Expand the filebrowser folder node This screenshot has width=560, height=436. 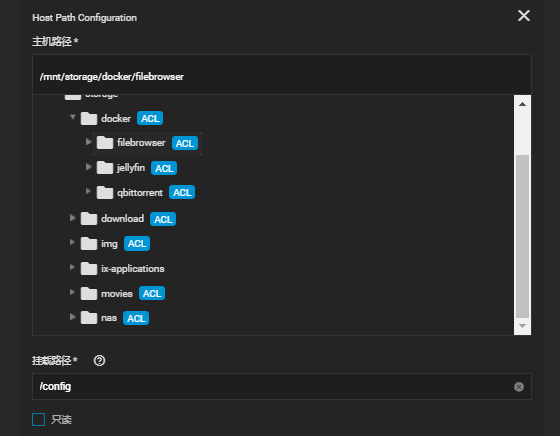pyautogui.click(x=88, y=142)
